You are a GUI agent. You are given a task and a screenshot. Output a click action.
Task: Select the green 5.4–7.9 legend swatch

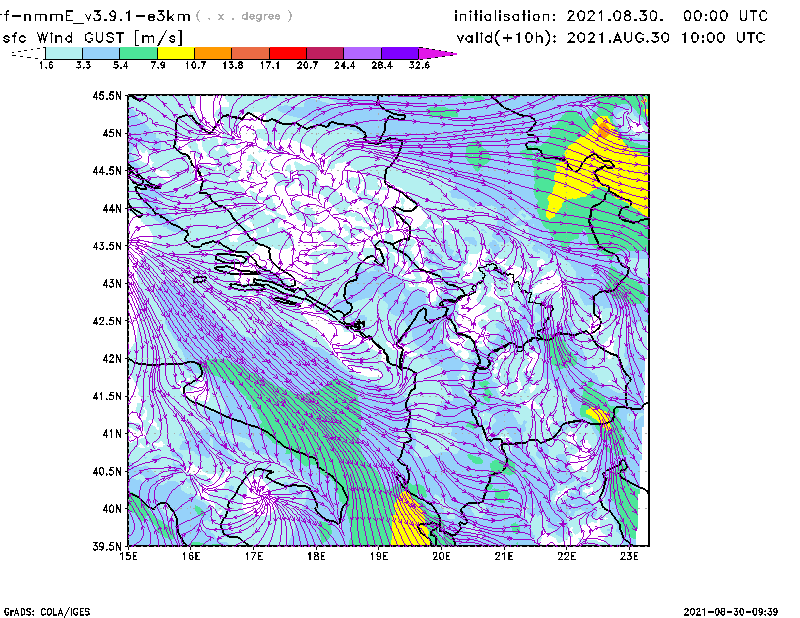pyautogui.click(x=138, y=53)
